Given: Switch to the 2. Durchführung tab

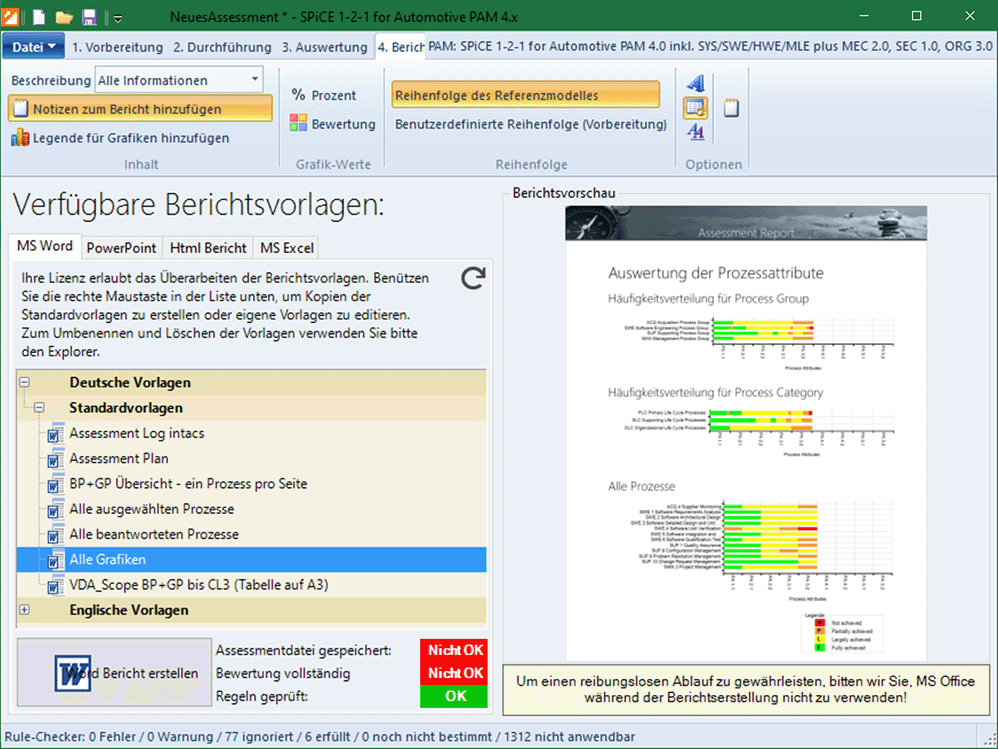Looking at the screenshot, I should (222, 47).
